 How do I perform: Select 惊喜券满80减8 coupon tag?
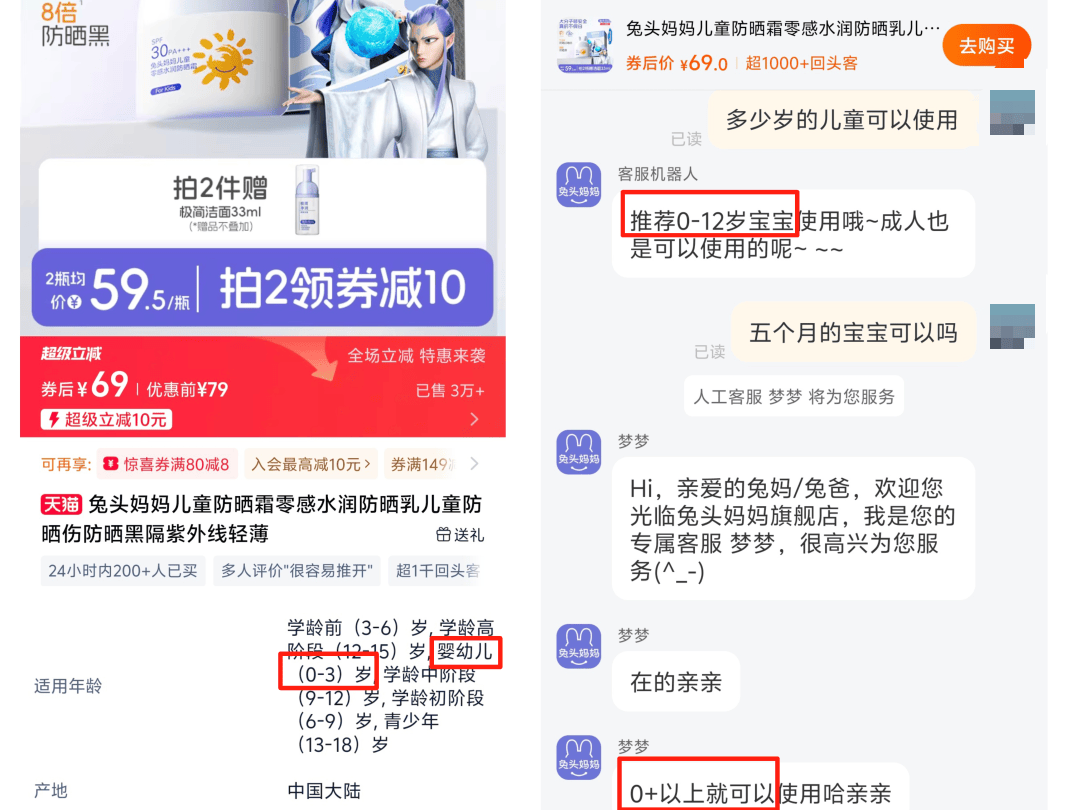pos(167,464)
